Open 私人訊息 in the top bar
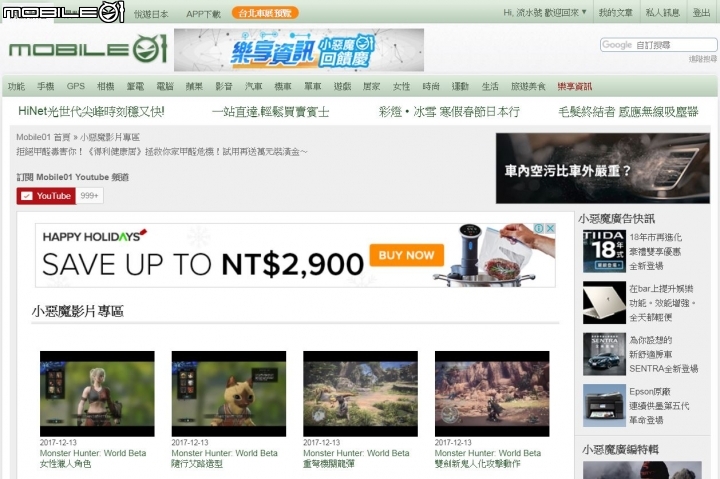 pos(663,13)
